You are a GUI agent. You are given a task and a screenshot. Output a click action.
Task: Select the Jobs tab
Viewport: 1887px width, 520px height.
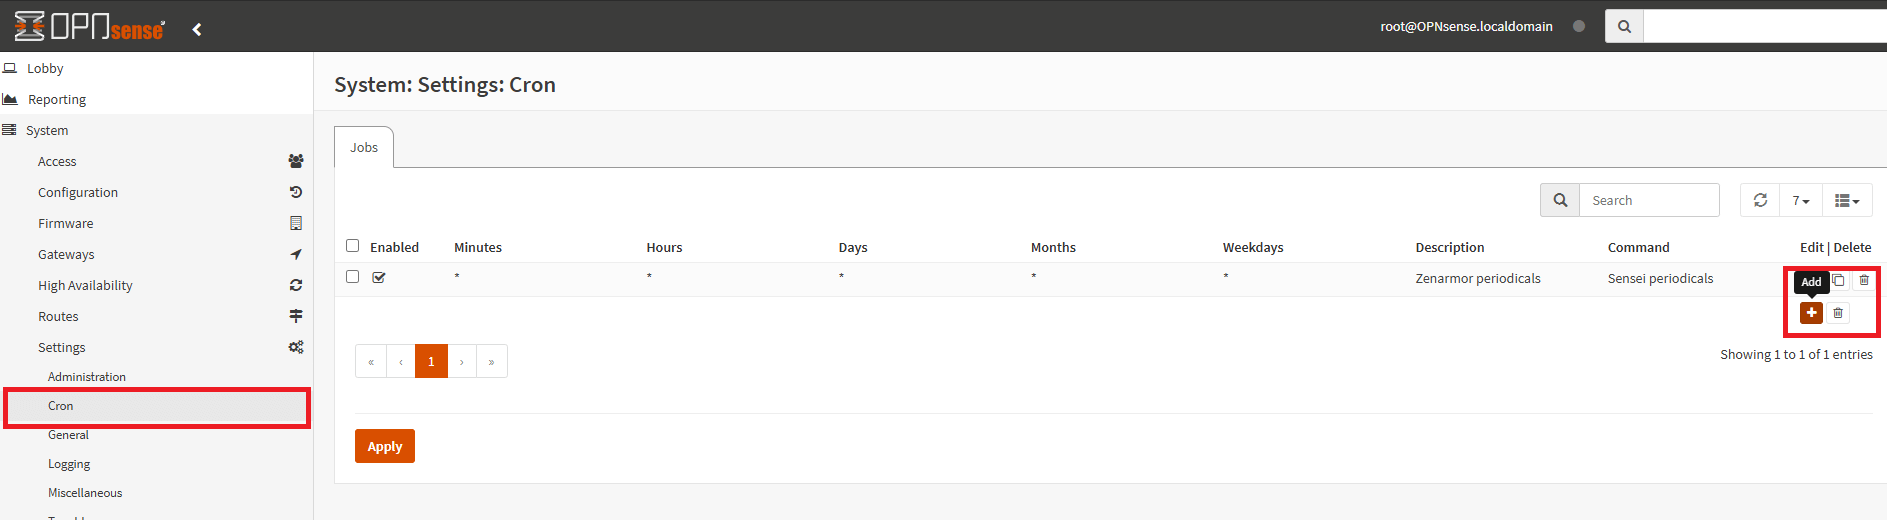364,147
